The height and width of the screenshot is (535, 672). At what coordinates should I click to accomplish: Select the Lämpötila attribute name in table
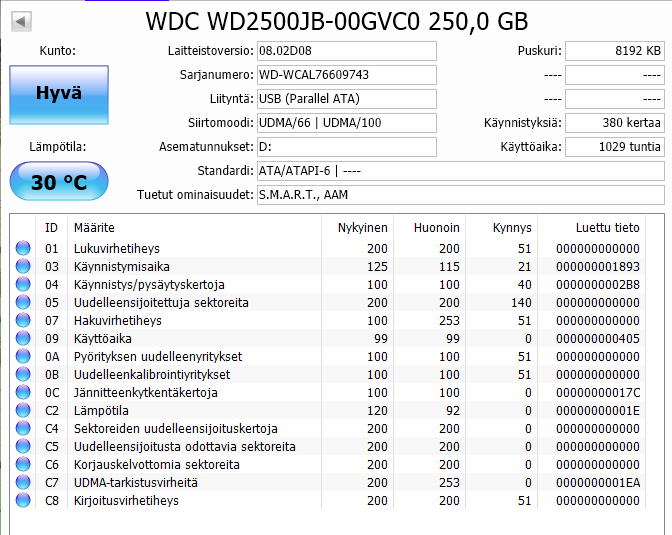101,411
